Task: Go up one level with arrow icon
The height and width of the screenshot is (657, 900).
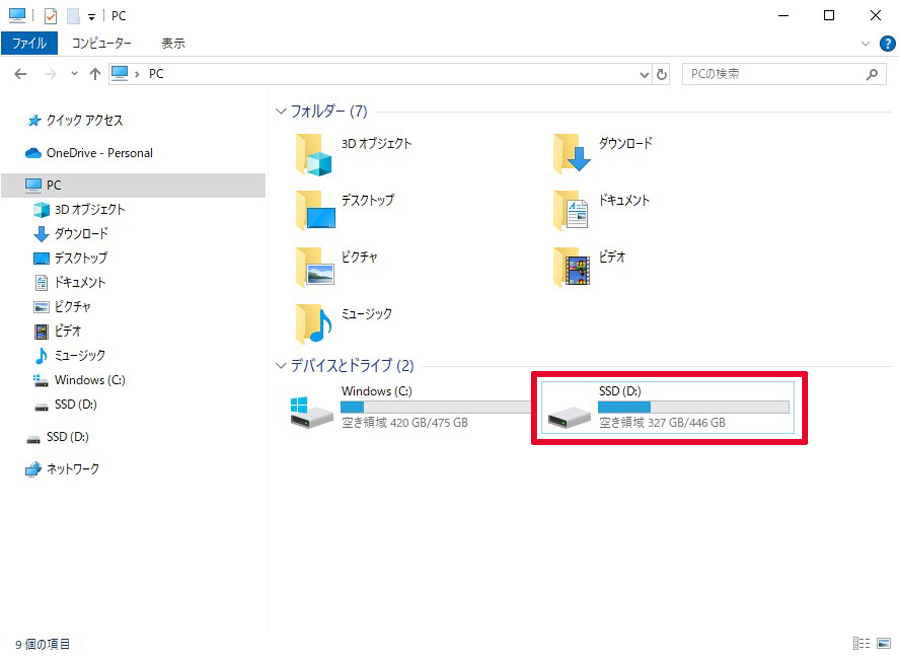Action: [x=95, y=74]
